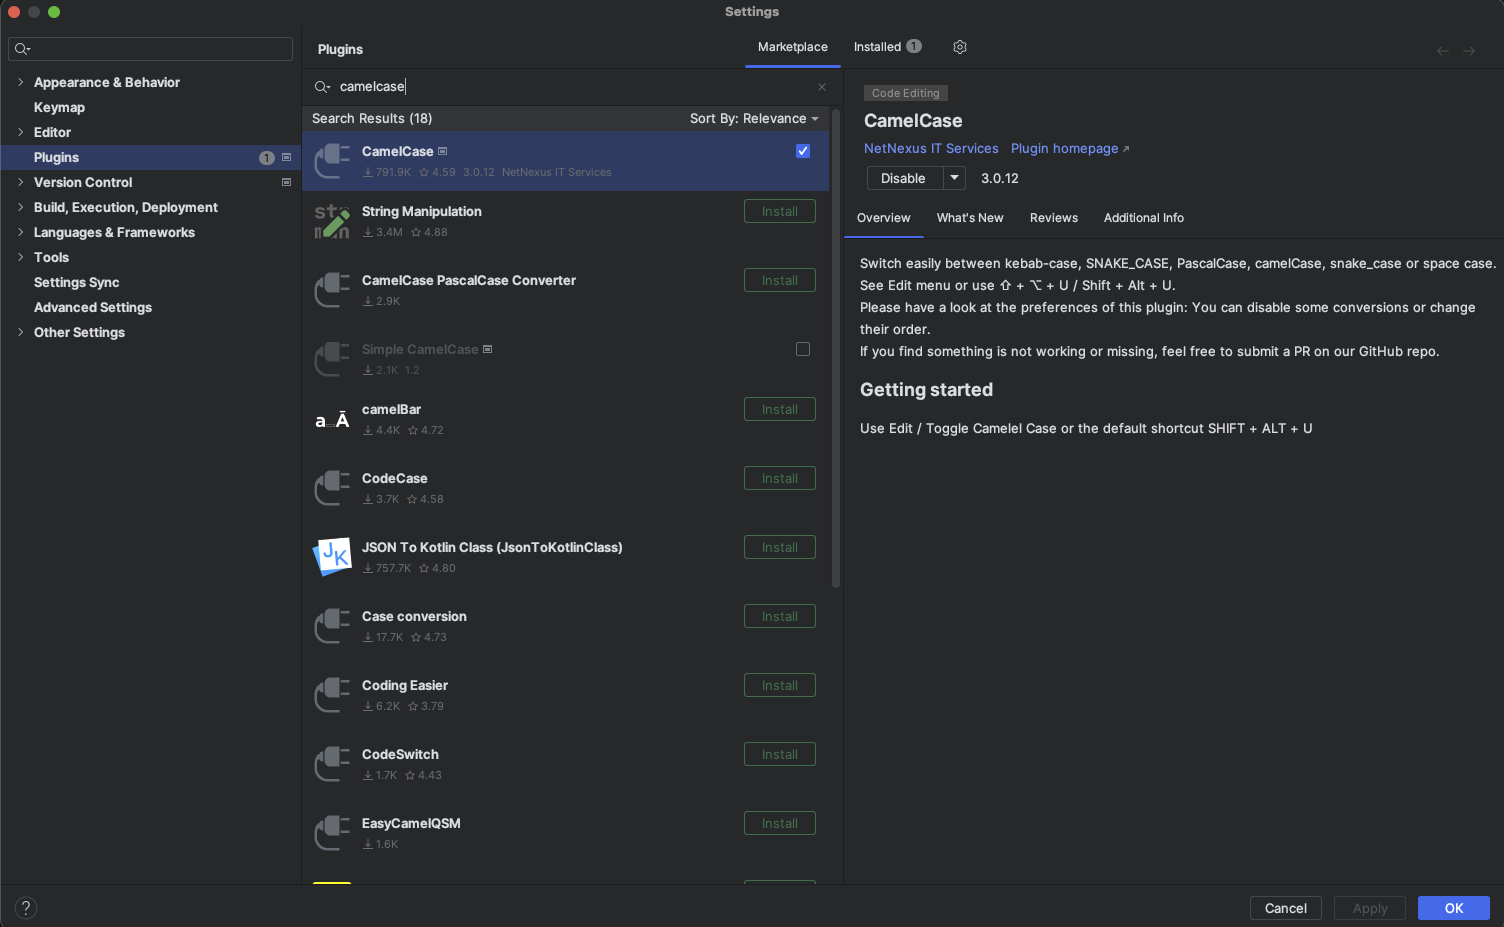Click the camelBar plugin icon
1504x927 pixels.
tap(332, 419)
